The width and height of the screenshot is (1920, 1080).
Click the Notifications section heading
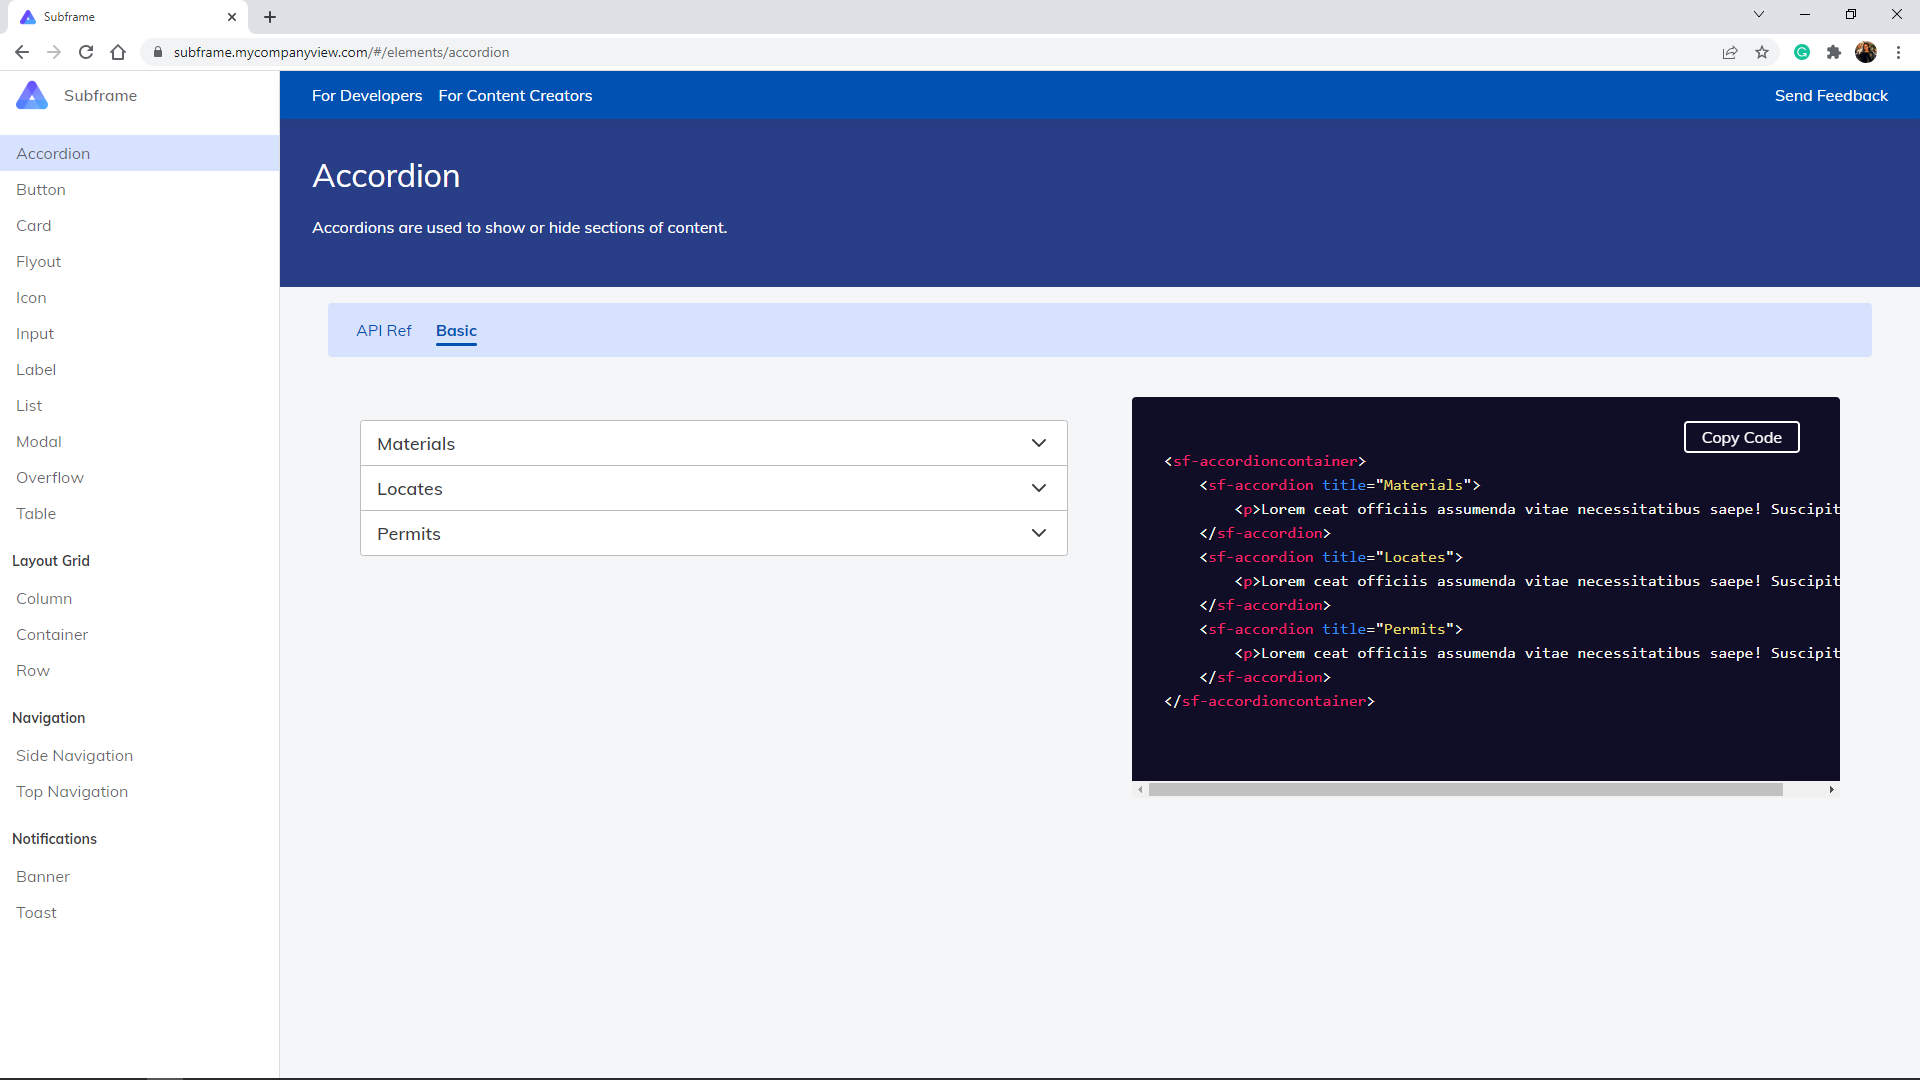click(x=55, y=839)
